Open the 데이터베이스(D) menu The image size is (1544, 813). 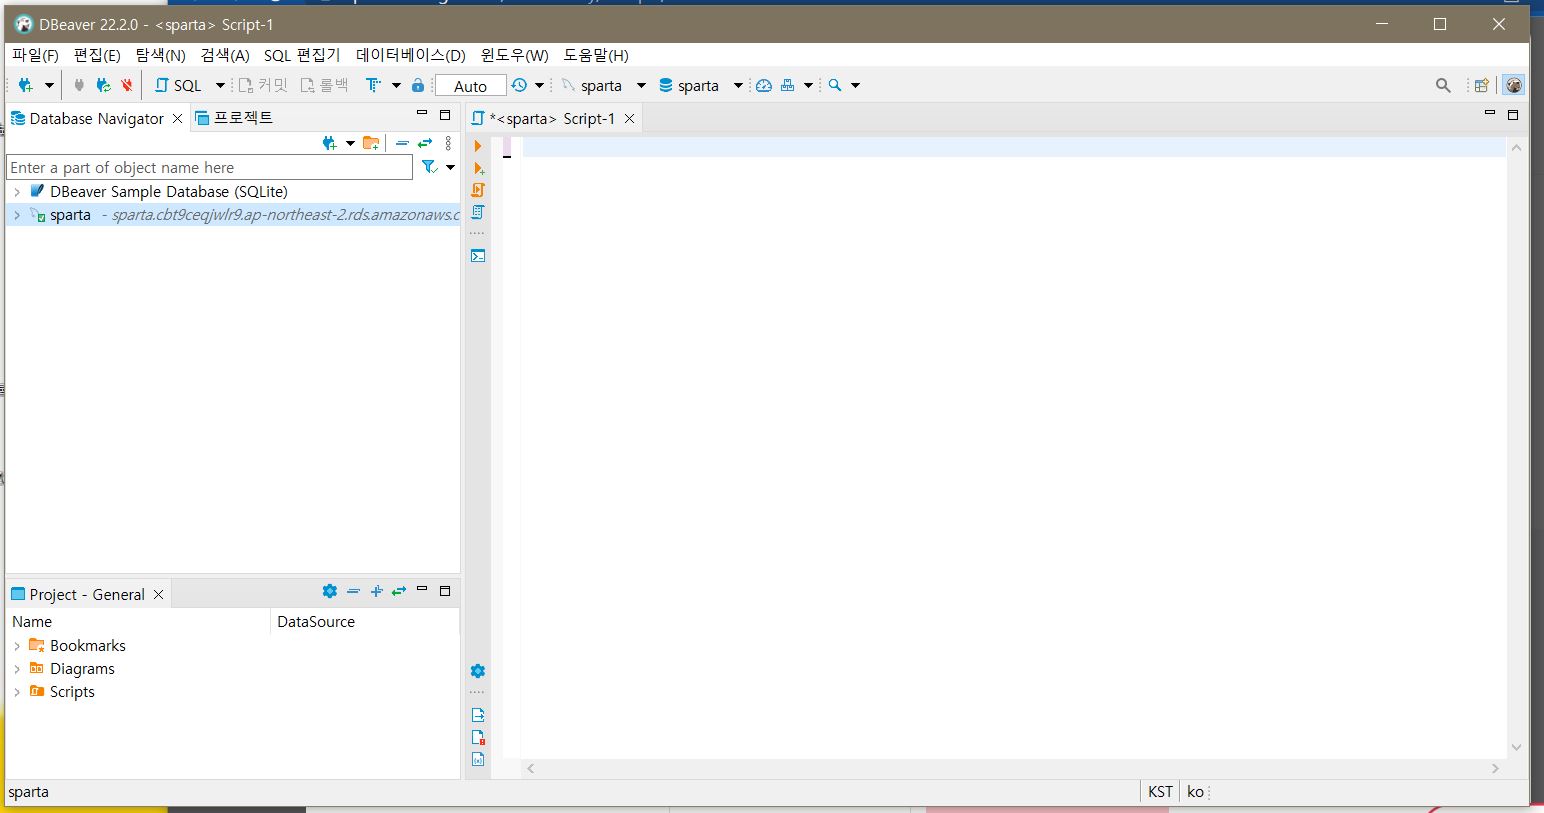411,55
